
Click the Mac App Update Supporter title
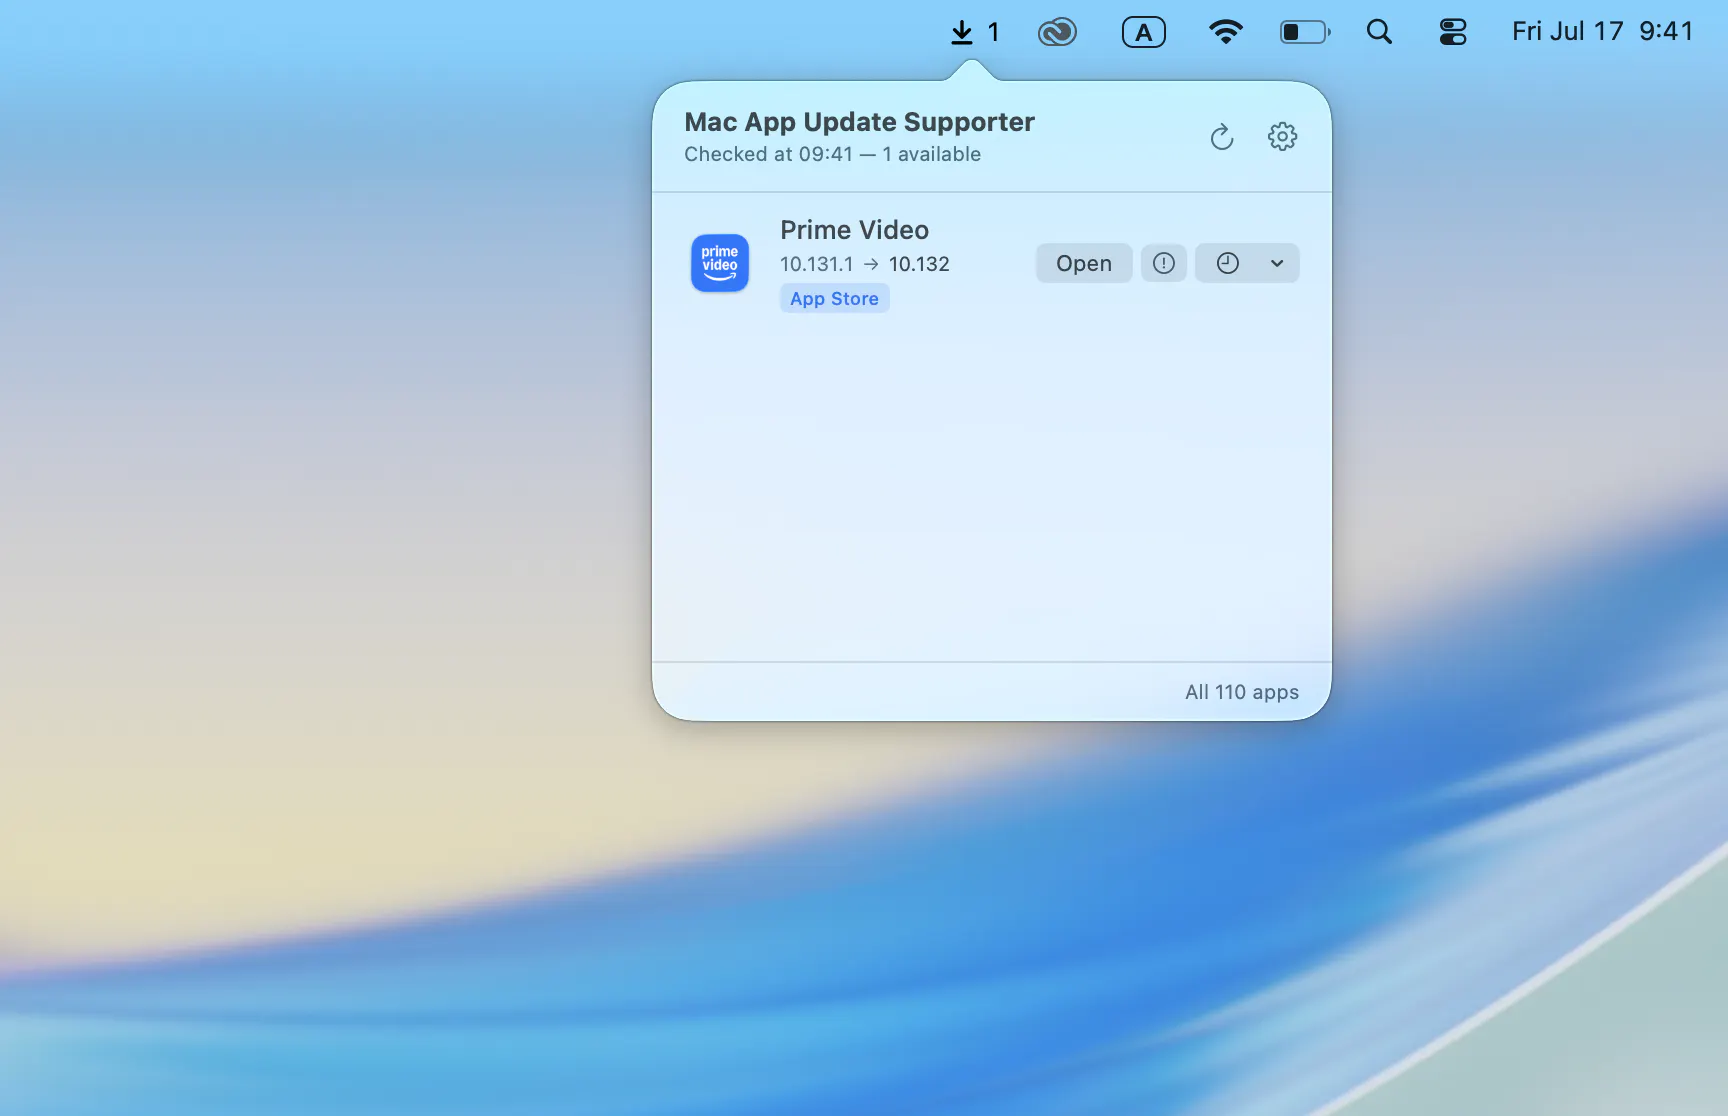(x=859, y=122)
